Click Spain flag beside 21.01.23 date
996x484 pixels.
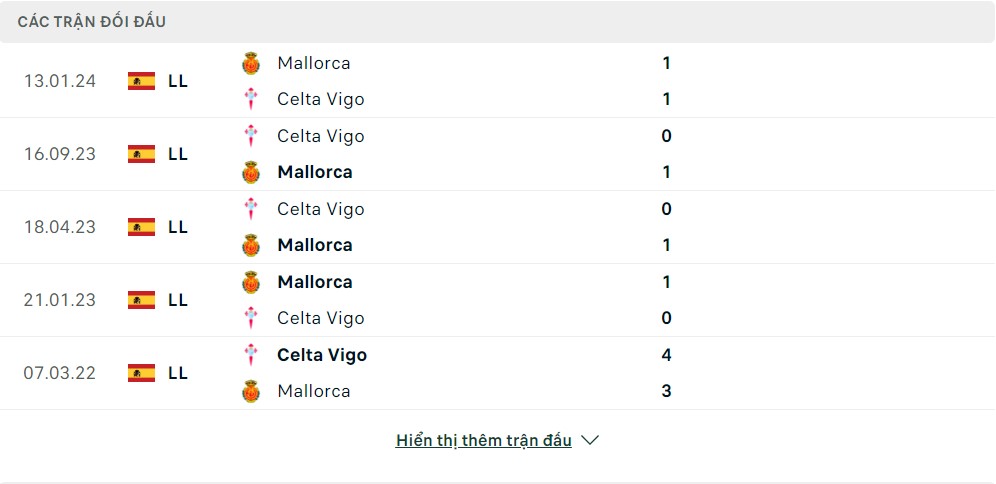click(141, 300)
